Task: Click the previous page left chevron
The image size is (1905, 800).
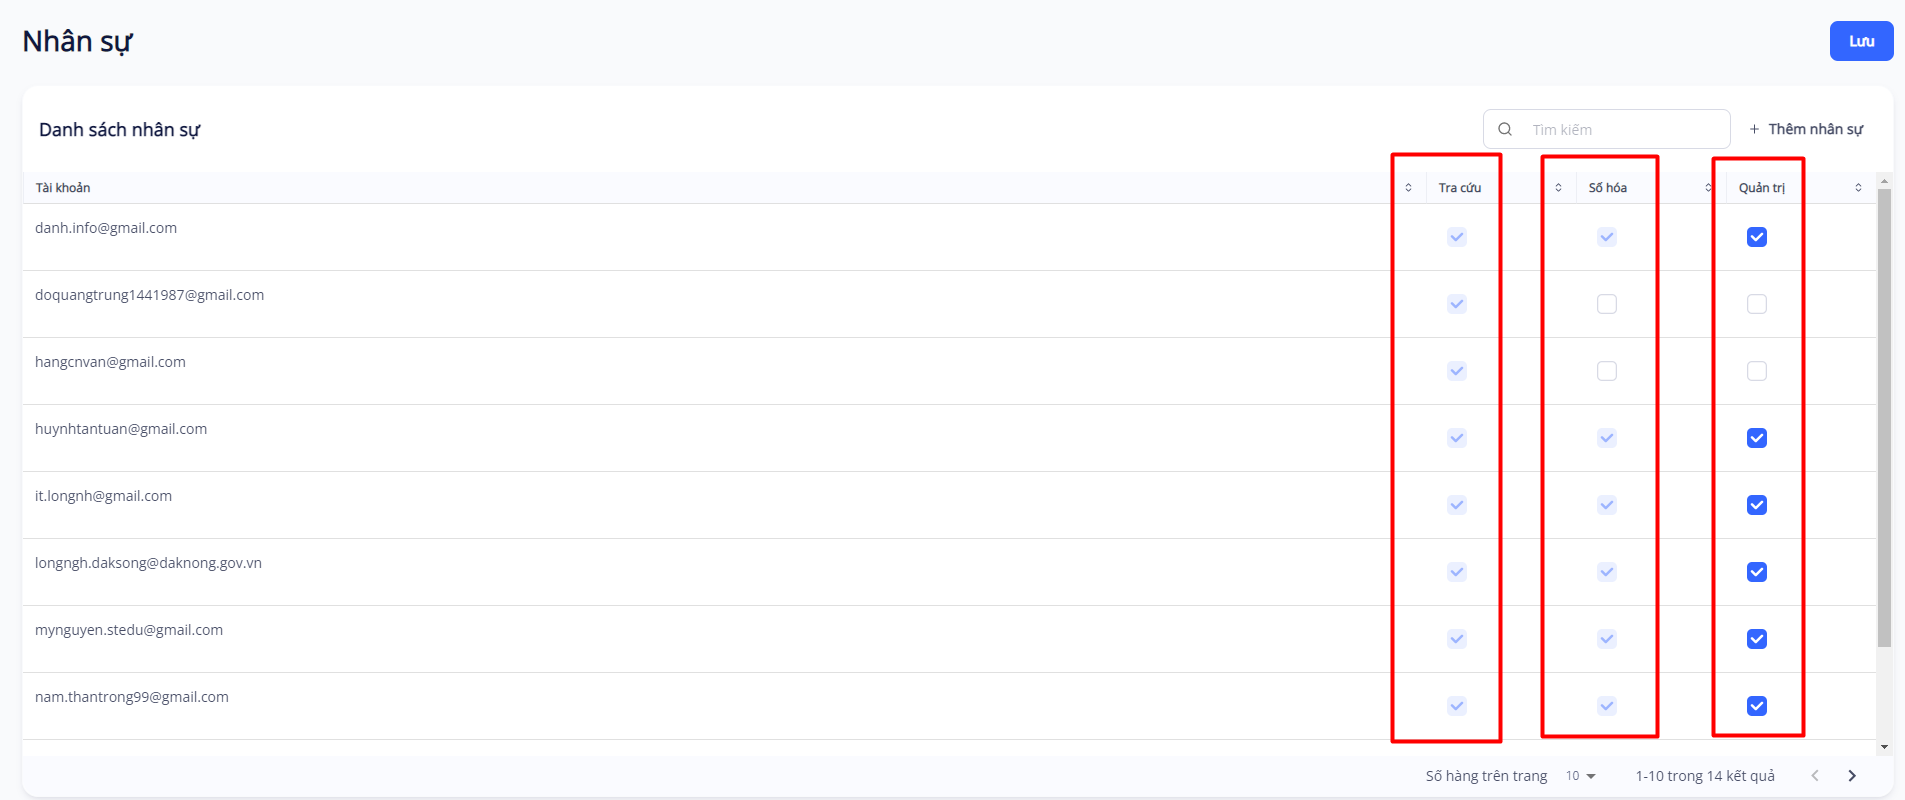Action: [1815, 776]
